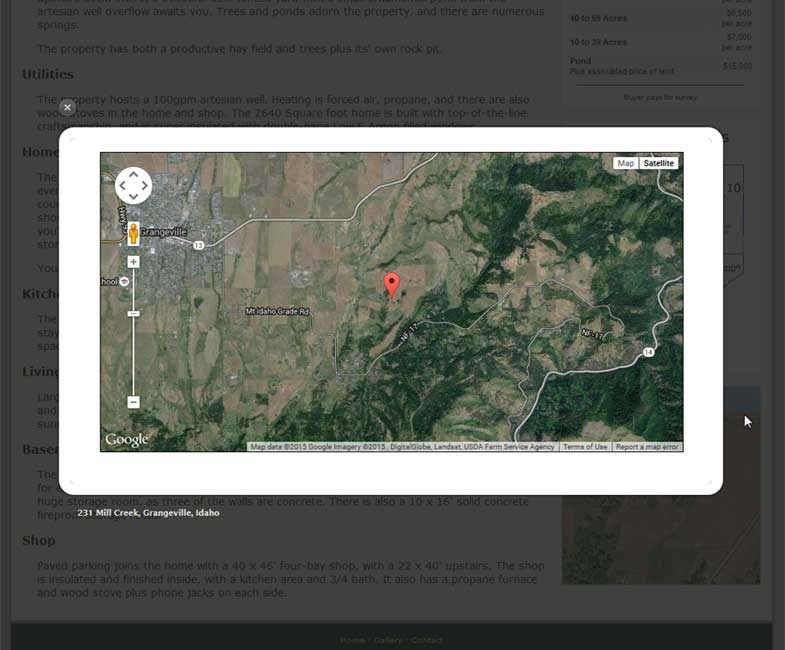The image size is (785, 650).
Task: Click the Shop heading in the background page
Action: pos(39,540)
